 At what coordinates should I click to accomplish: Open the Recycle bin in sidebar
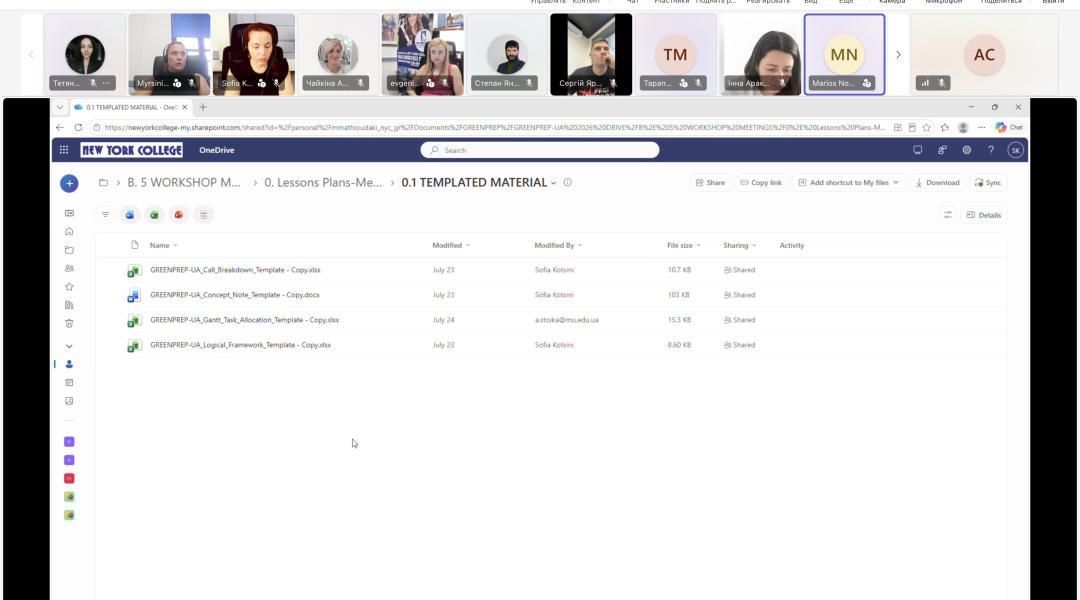point(69,323)
